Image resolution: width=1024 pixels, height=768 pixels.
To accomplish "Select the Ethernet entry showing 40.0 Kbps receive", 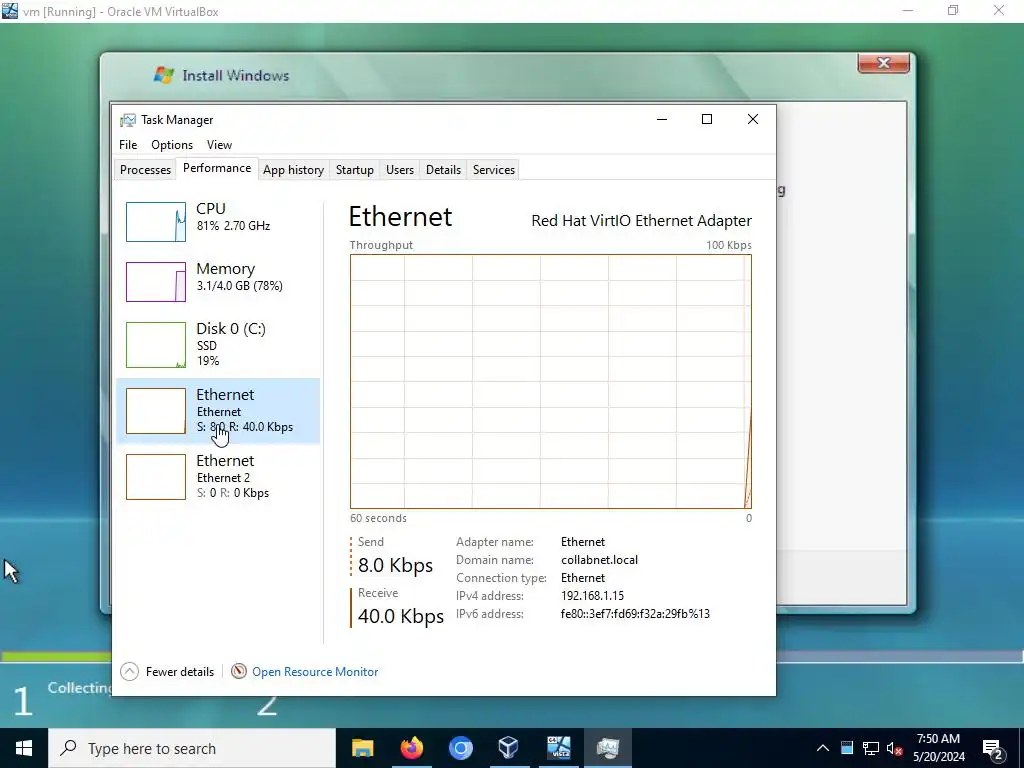I will (218, 411).
